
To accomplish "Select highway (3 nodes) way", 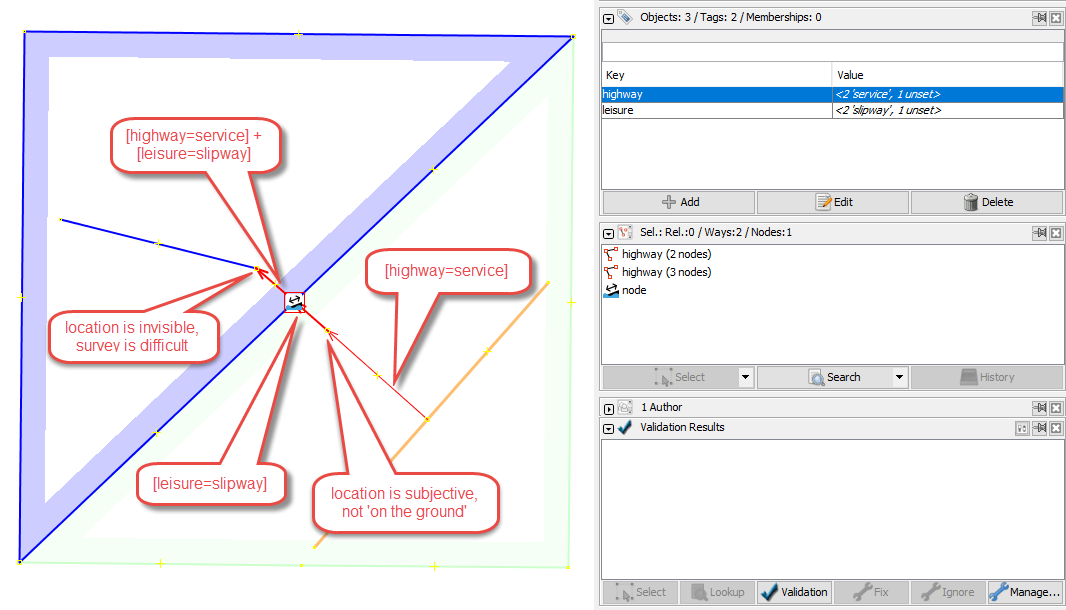I will coord(657,272).
